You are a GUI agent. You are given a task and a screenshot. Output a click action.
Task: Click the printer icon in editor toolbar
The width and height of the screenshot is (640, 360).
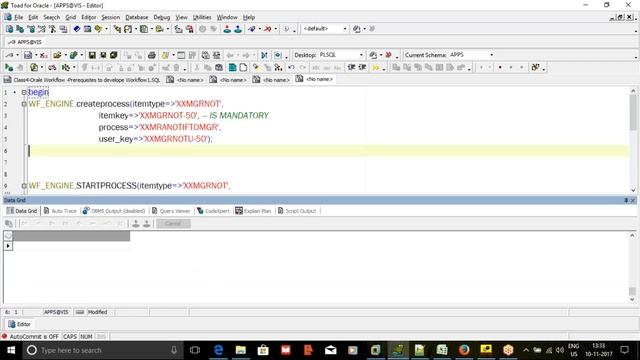[151, 55]
